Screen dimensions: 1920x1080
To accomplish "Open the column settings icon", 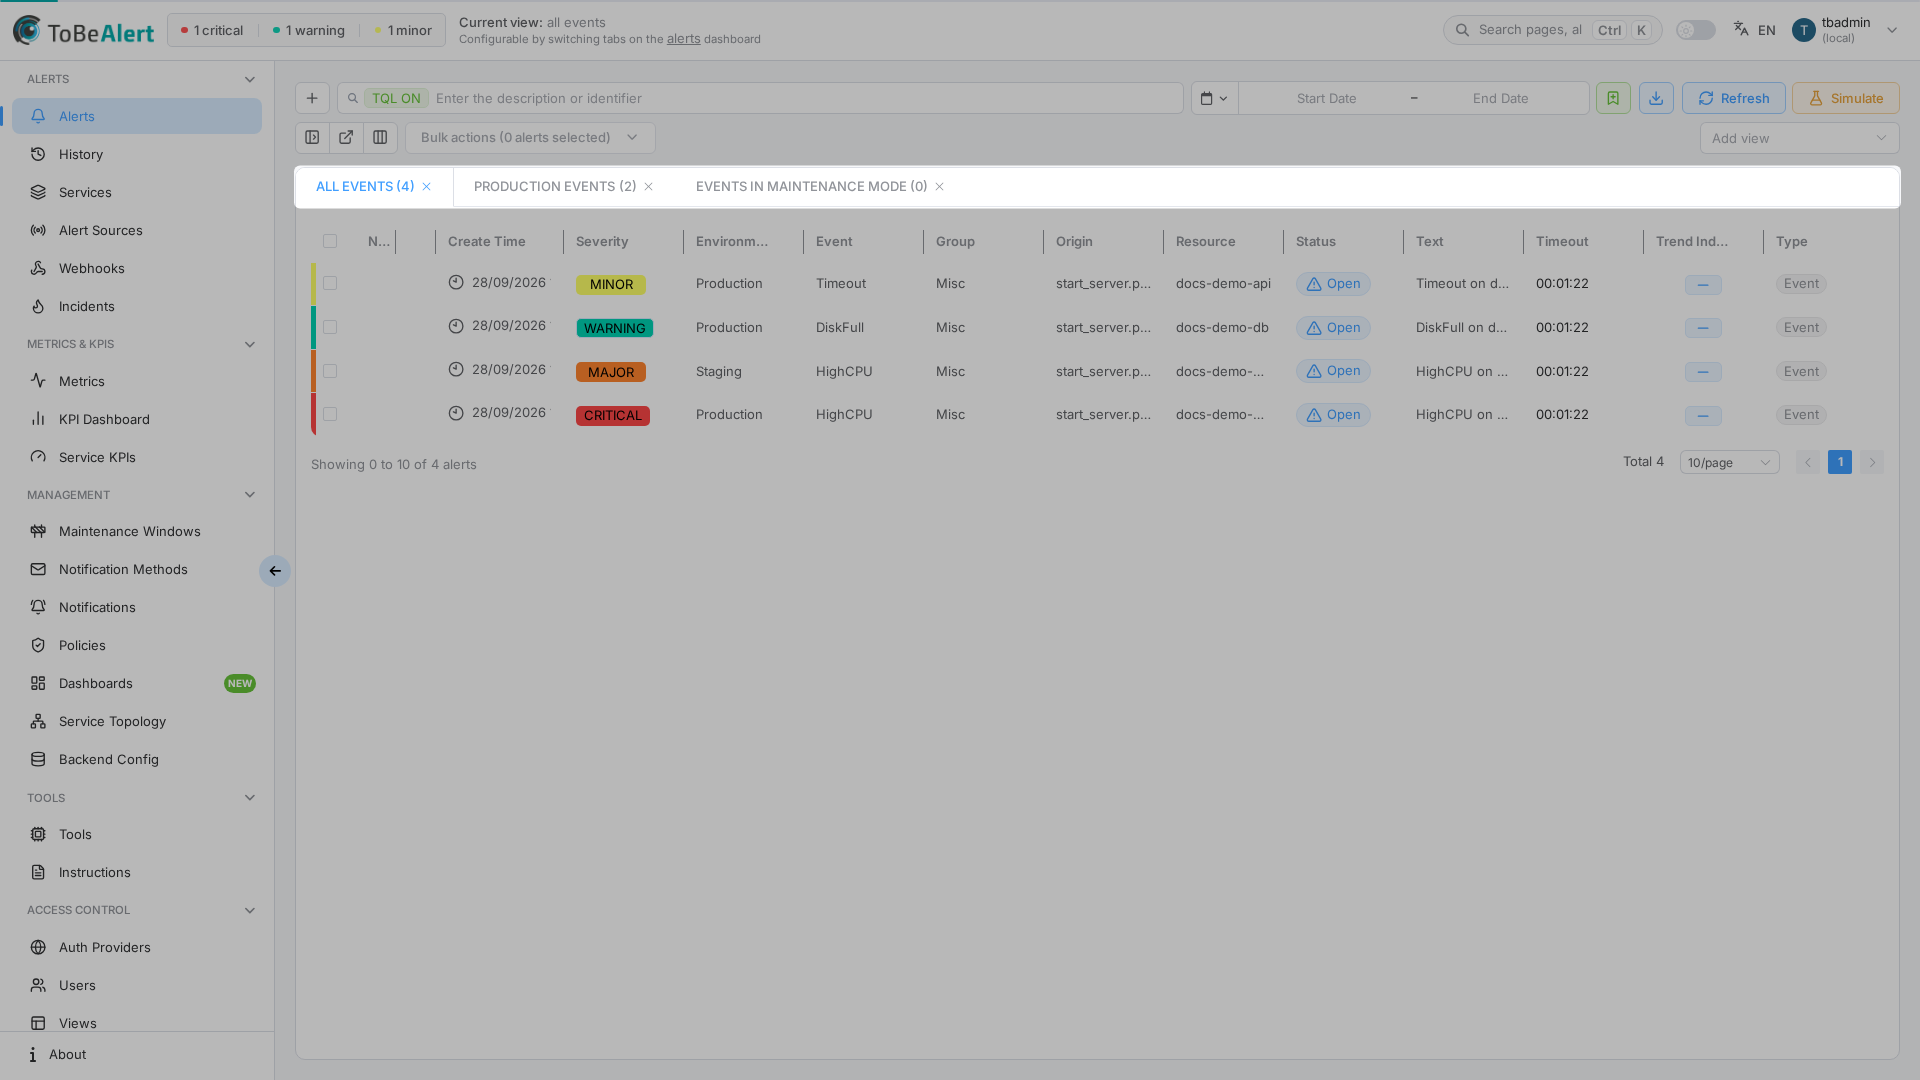I will tap(380, 138).
